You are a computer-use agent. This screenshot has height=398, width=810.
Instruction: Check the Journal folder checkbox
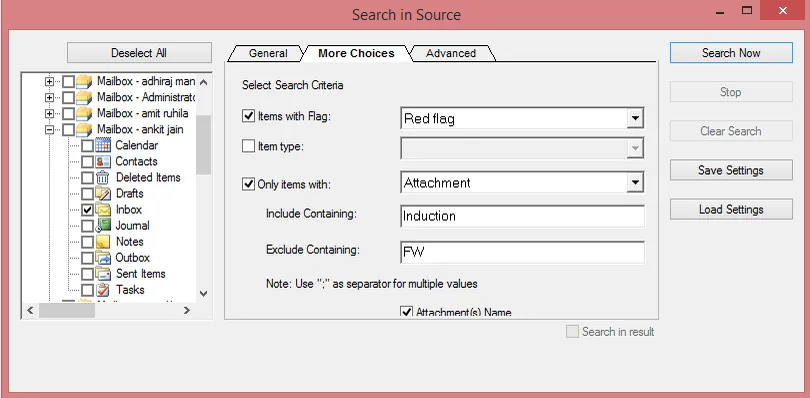tap(87, 226)
